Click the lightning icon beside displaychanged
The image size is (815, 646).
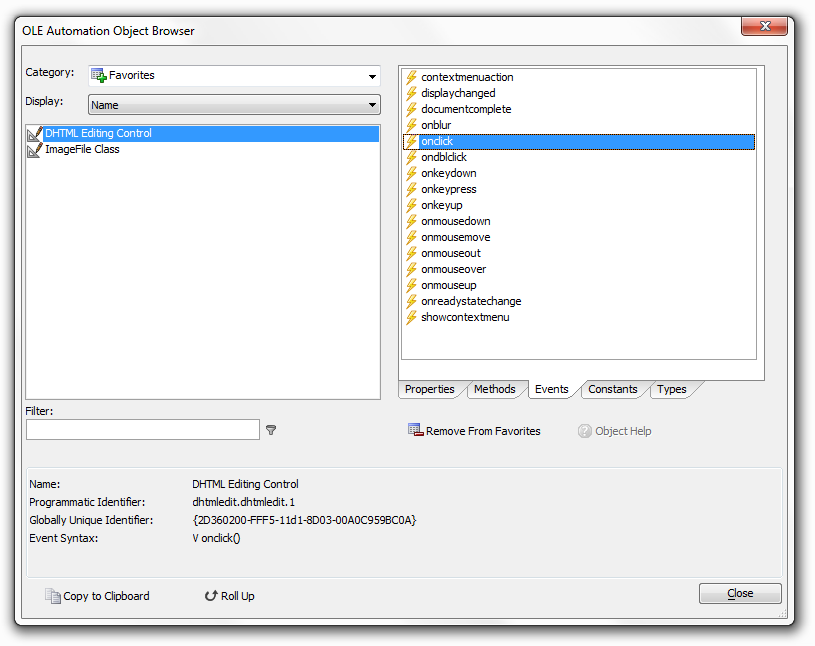pos(411,94)
